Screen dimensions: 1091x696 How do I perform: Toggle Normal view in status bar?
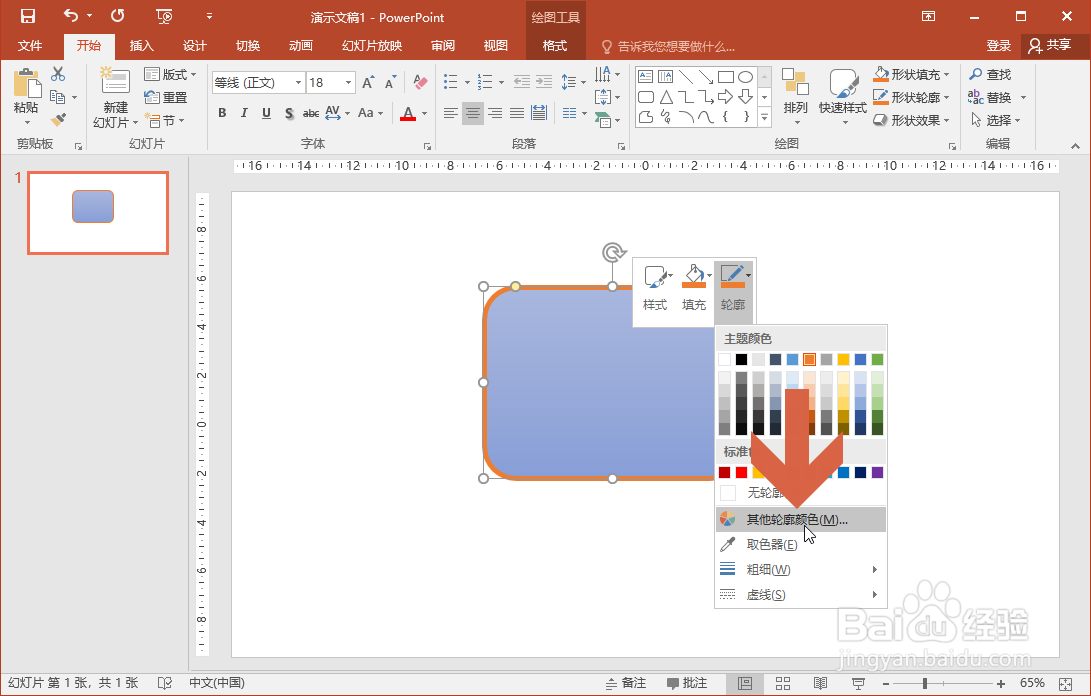point(744,683)
